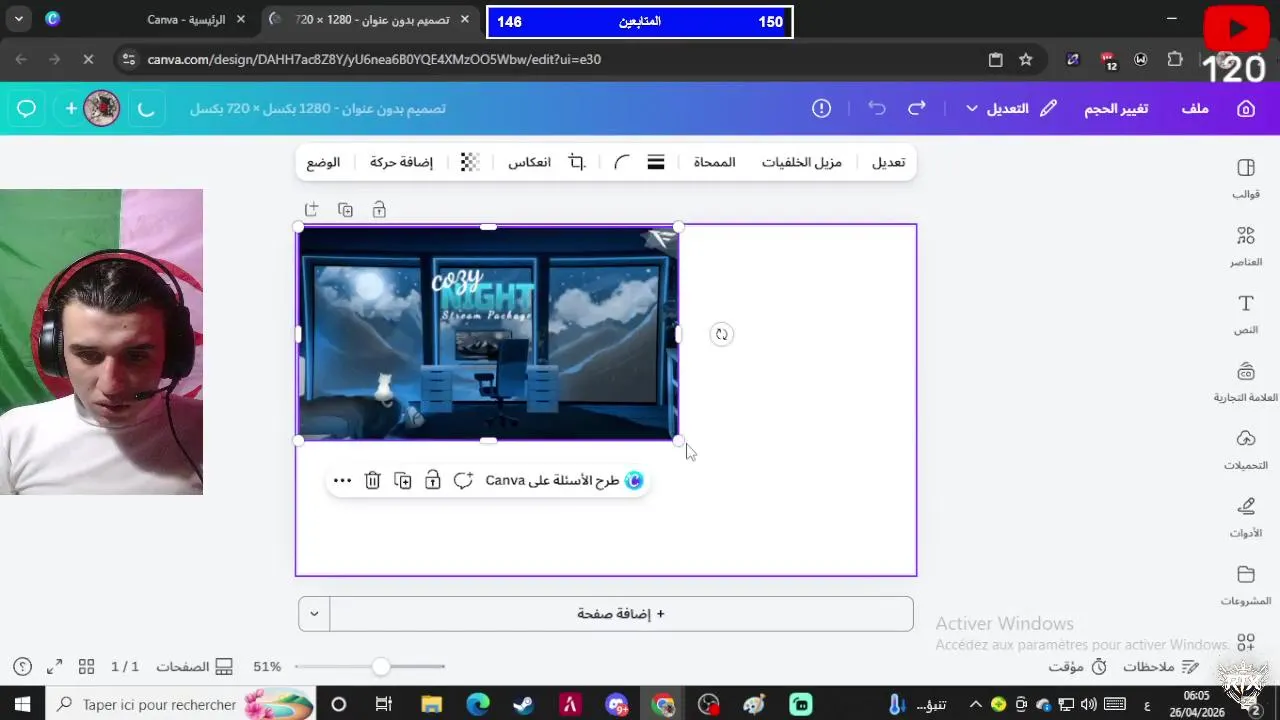The image size is (1280, 720).
Task: Click the design title text in header
Action: tap(317, 108)
